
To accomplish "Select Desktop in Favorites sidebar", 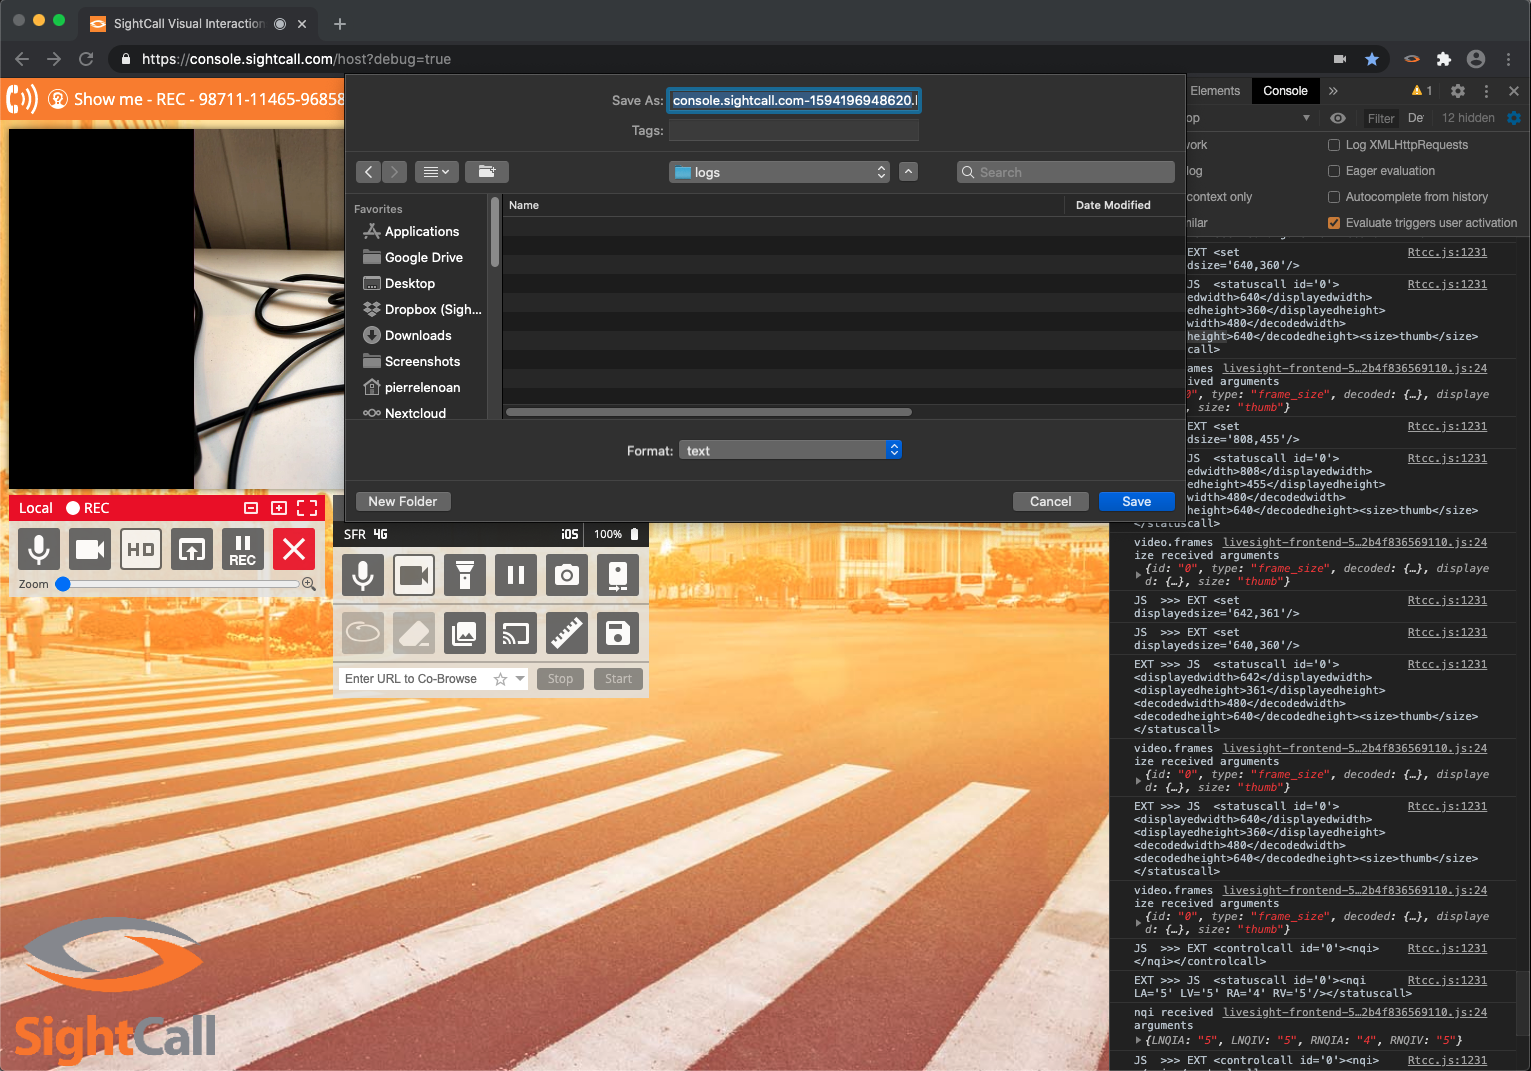I will pos(410,283).
